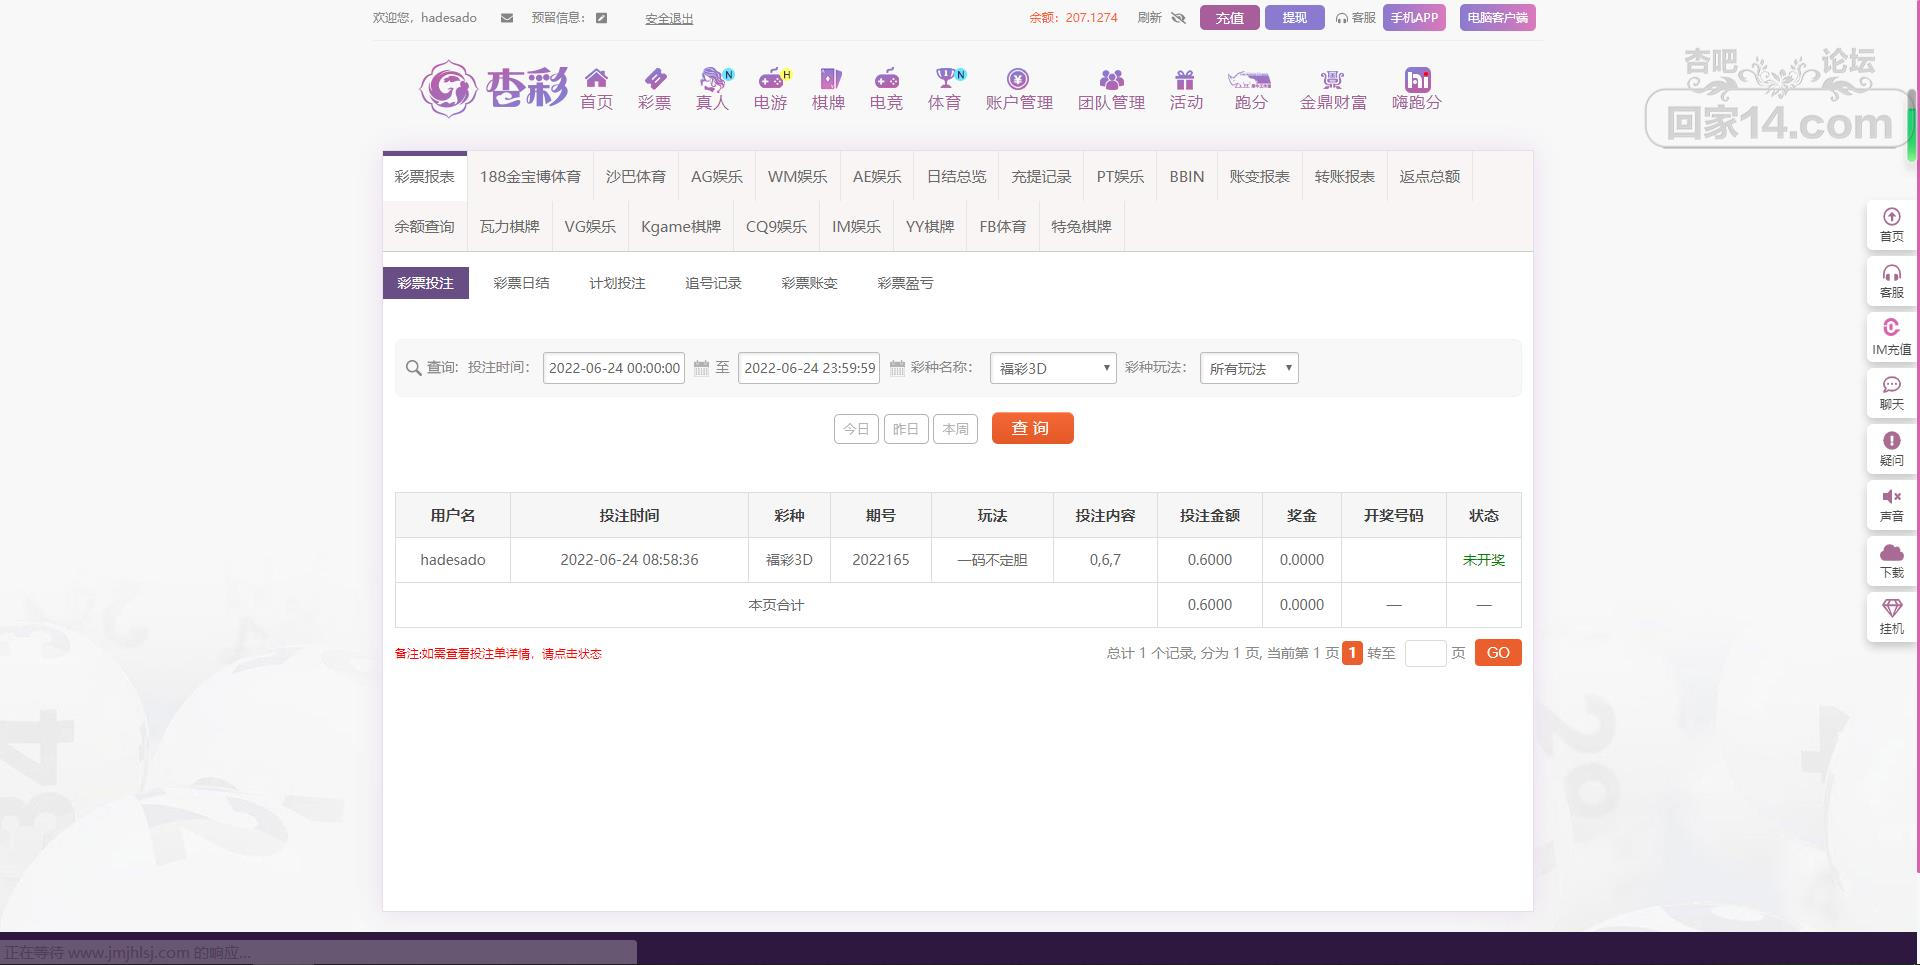
Task: Click the mail envelope icon beside username
Action: pos(507,18)
